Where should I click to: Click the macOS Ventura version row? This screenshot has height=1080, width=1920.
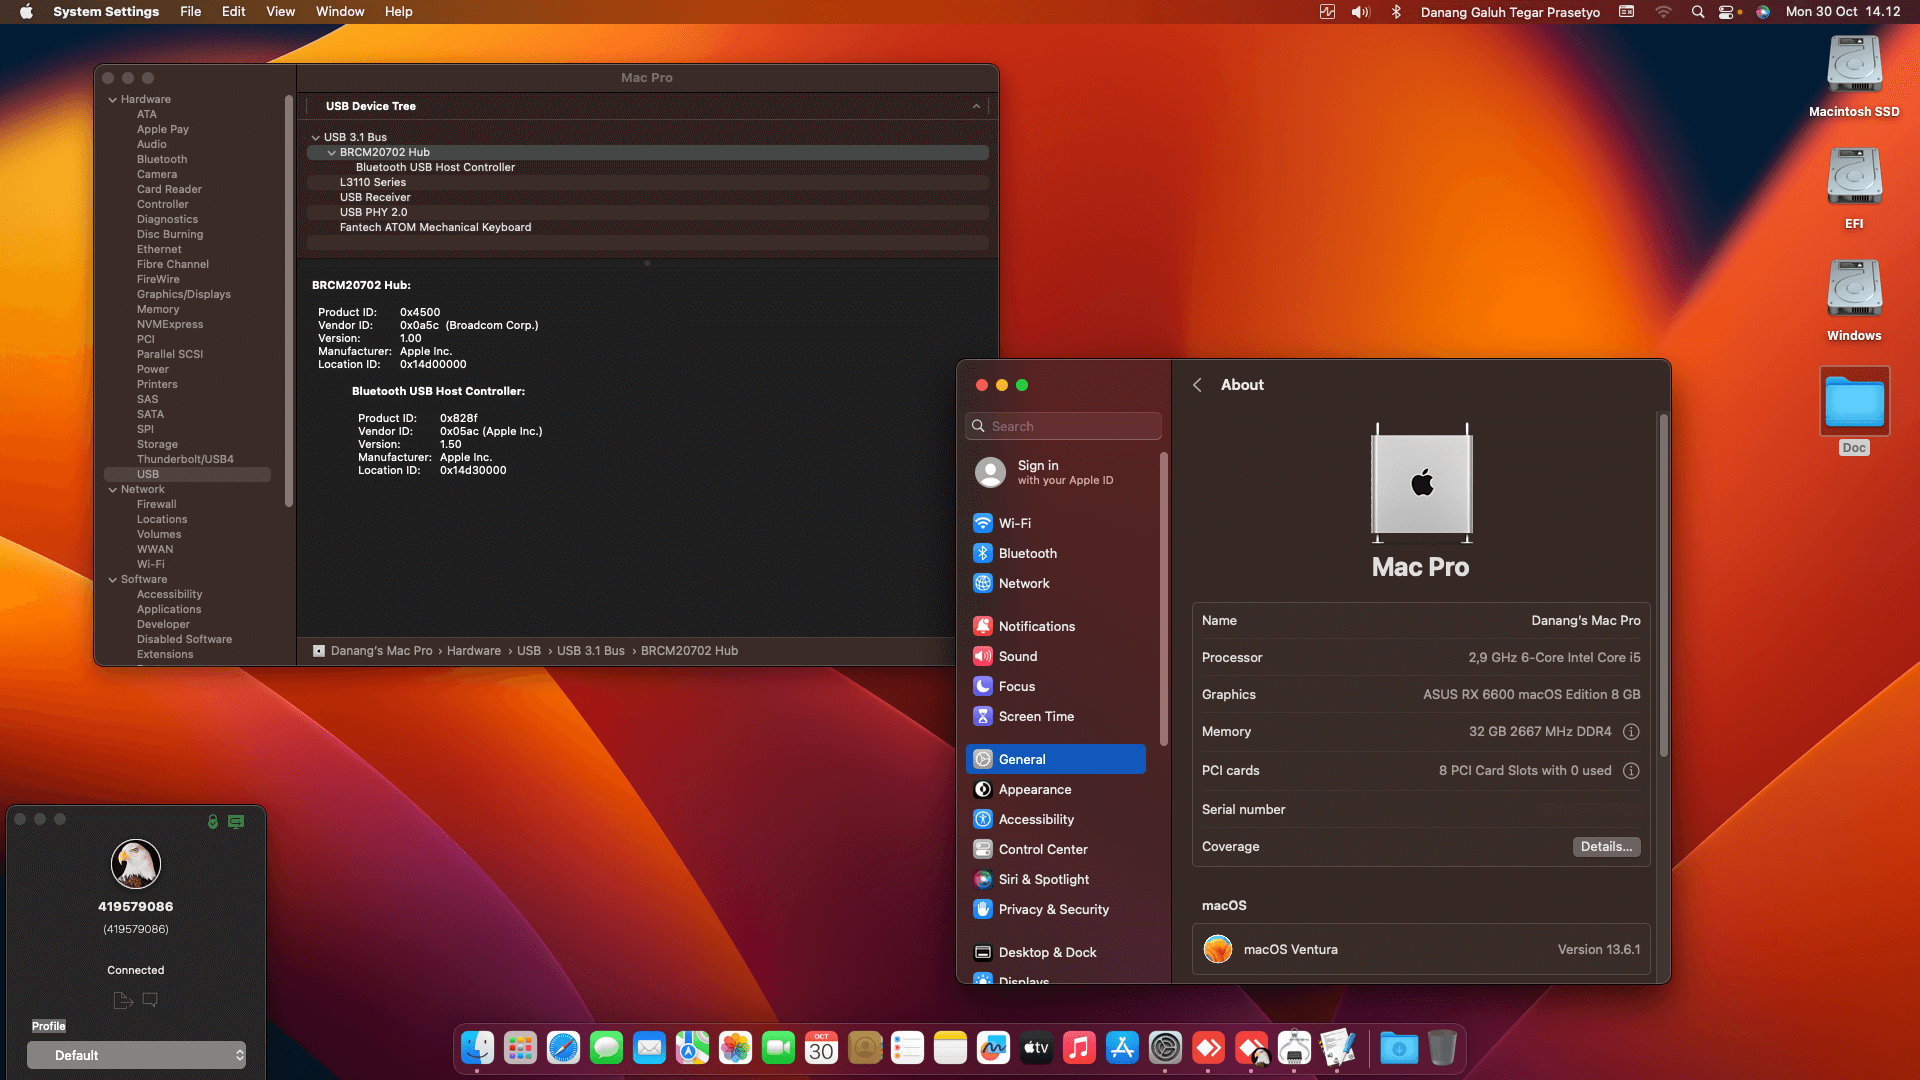(1421, 950)
